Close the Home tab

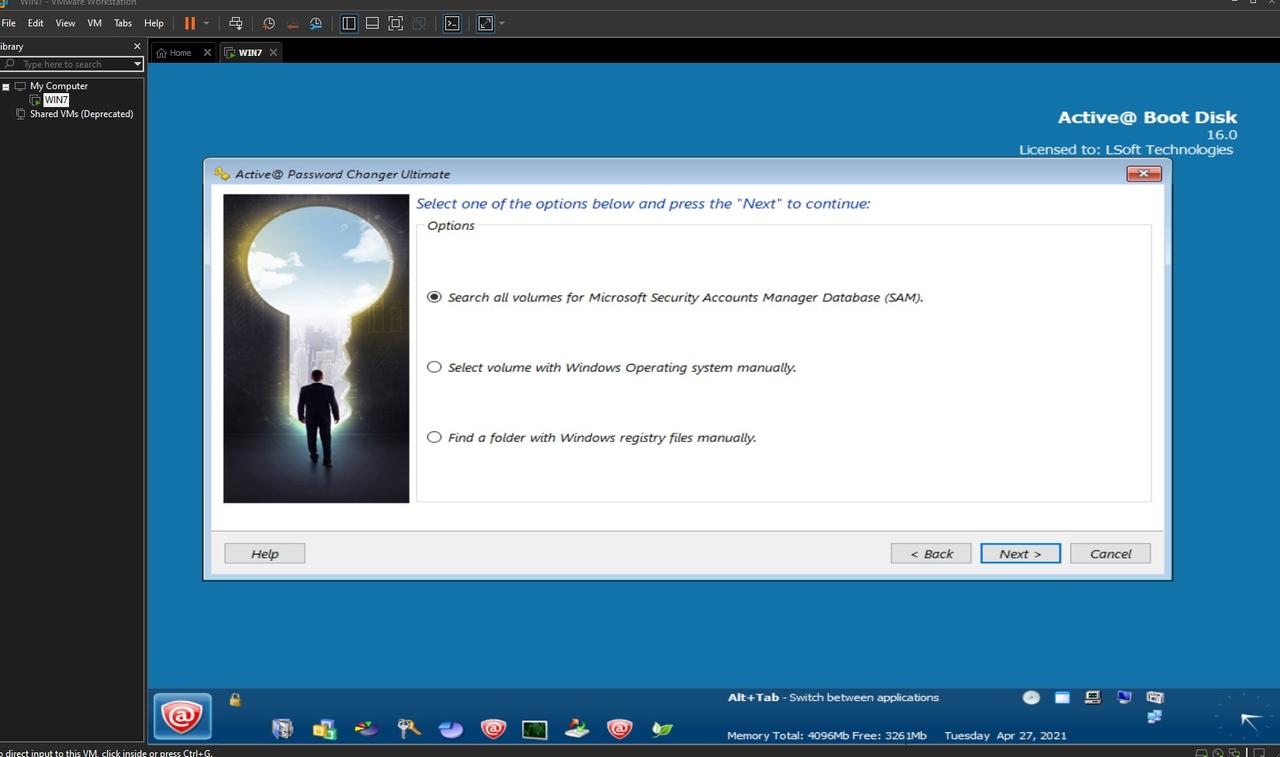[207, 52]
